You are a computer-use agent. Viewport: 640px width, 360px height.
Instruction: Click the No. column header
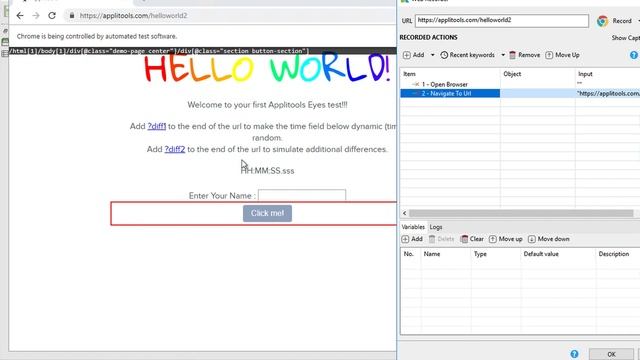click(x=409, y=254)
